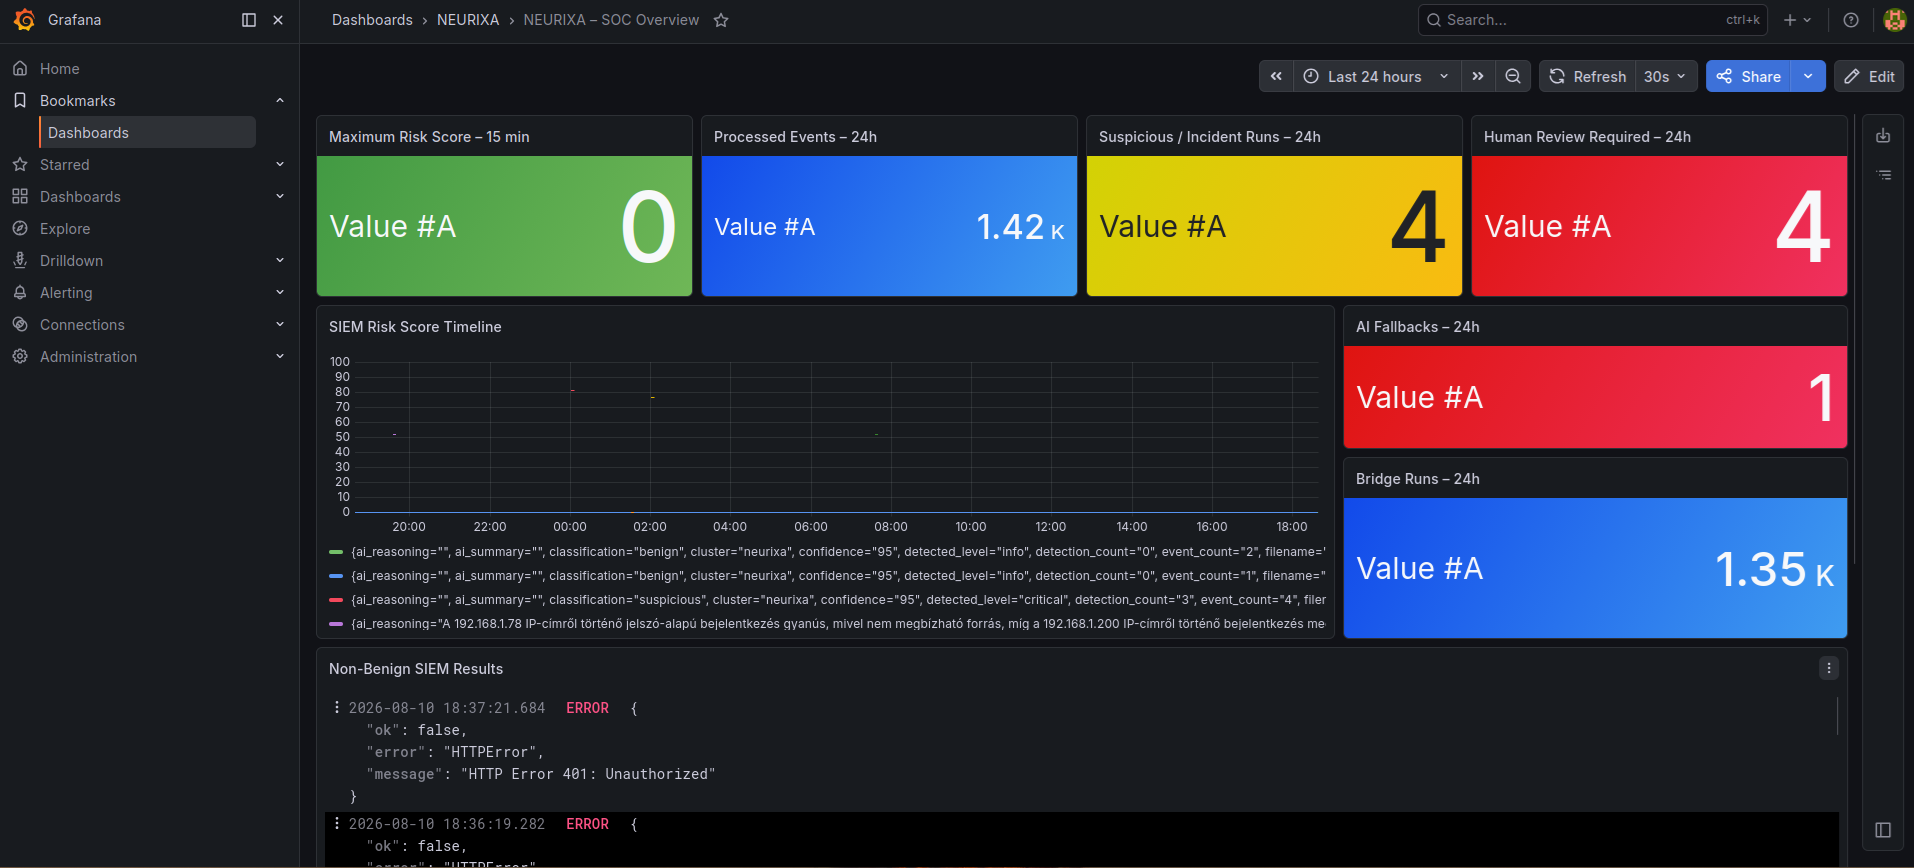Click the Grafana logo icon
This screenshot has width=1914, height=868.
click(x=24, y=20)
